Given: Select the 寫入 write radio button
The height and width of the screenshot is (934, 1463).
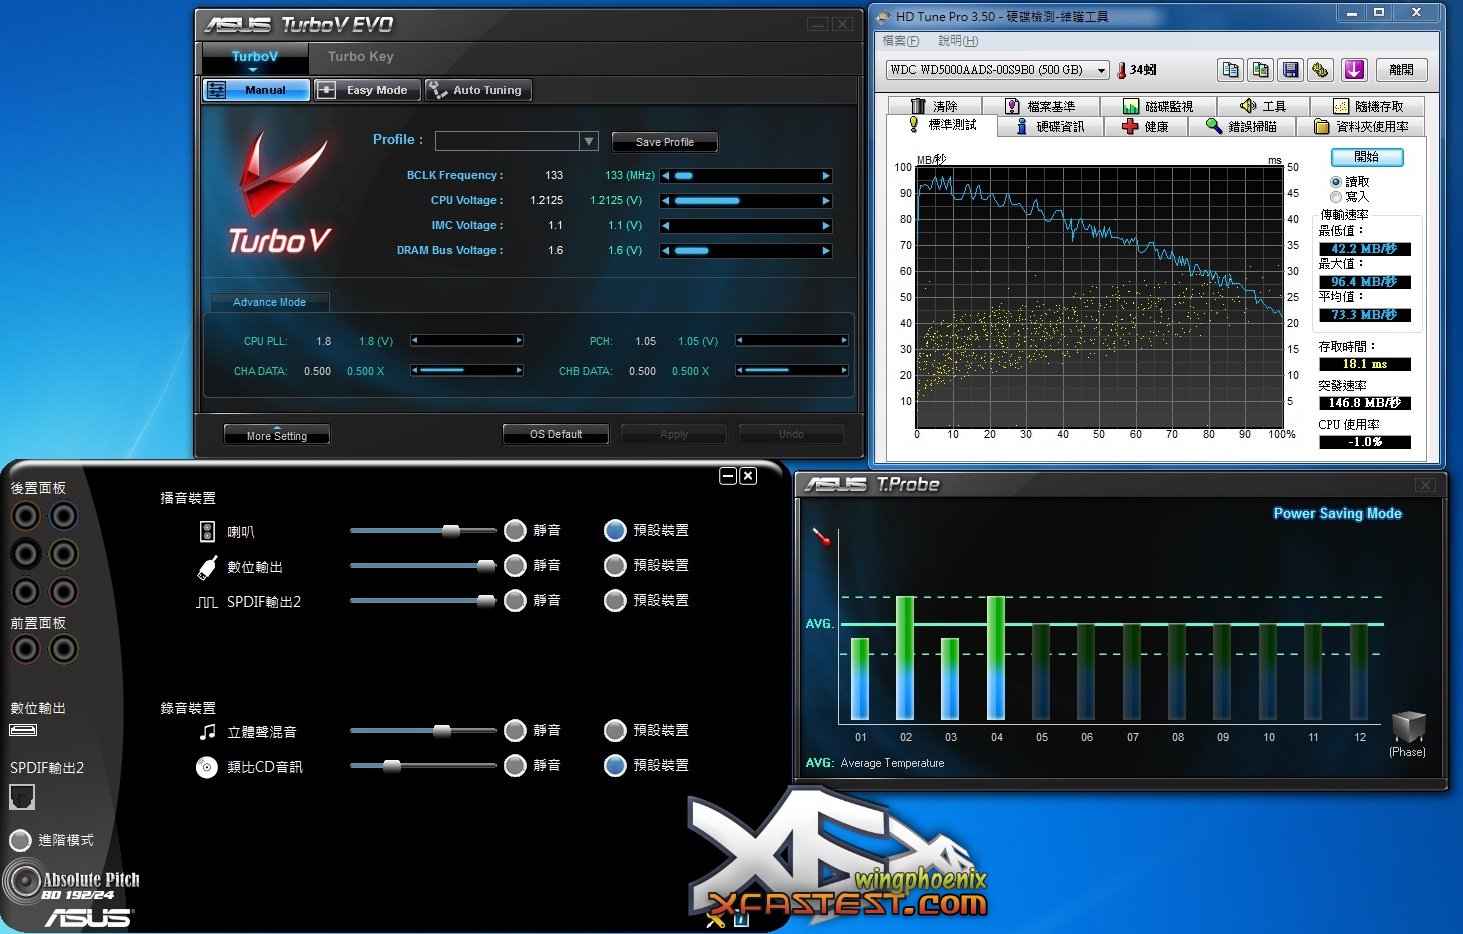Looking at the screenshot, I should [1336, 197].
